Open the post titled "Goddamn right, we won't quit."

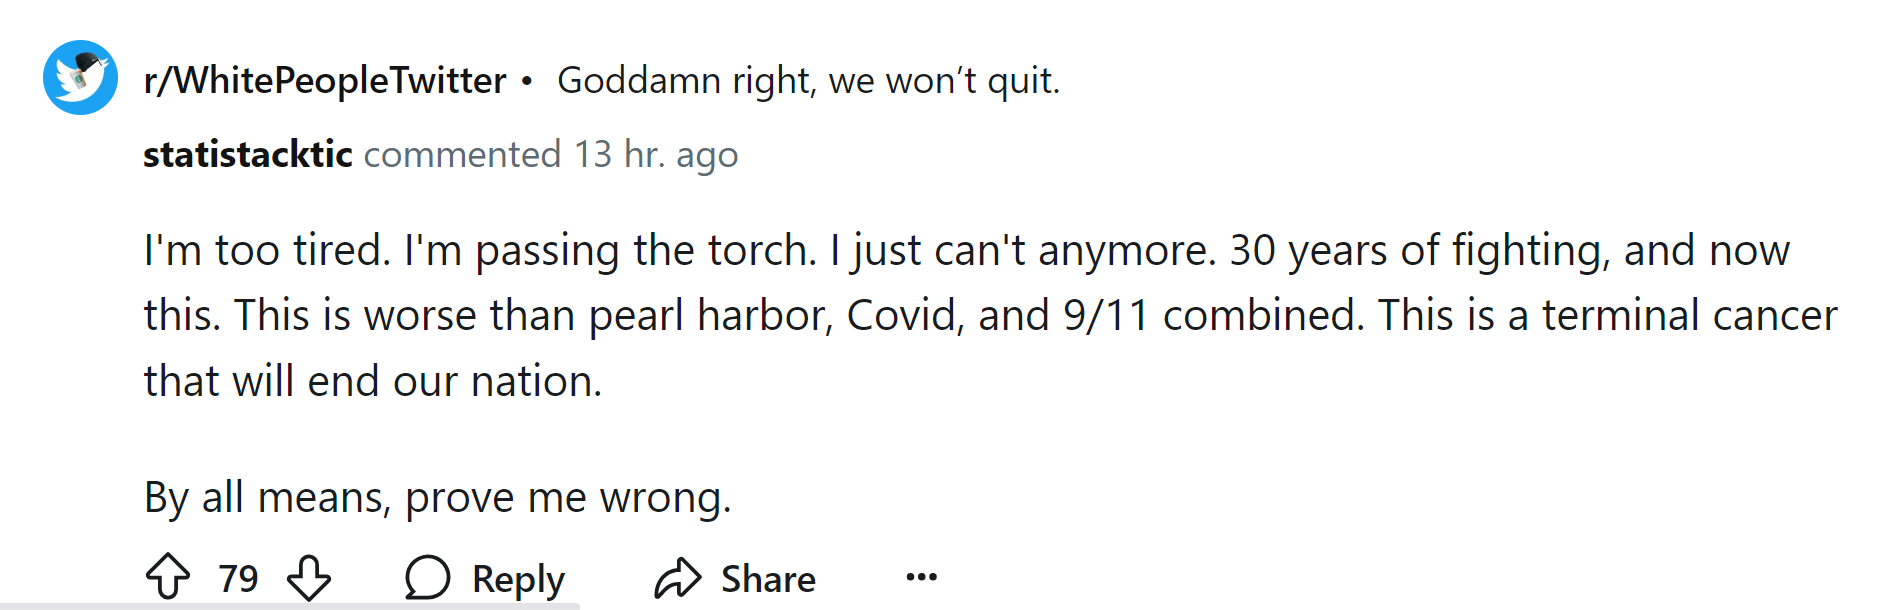808,80
